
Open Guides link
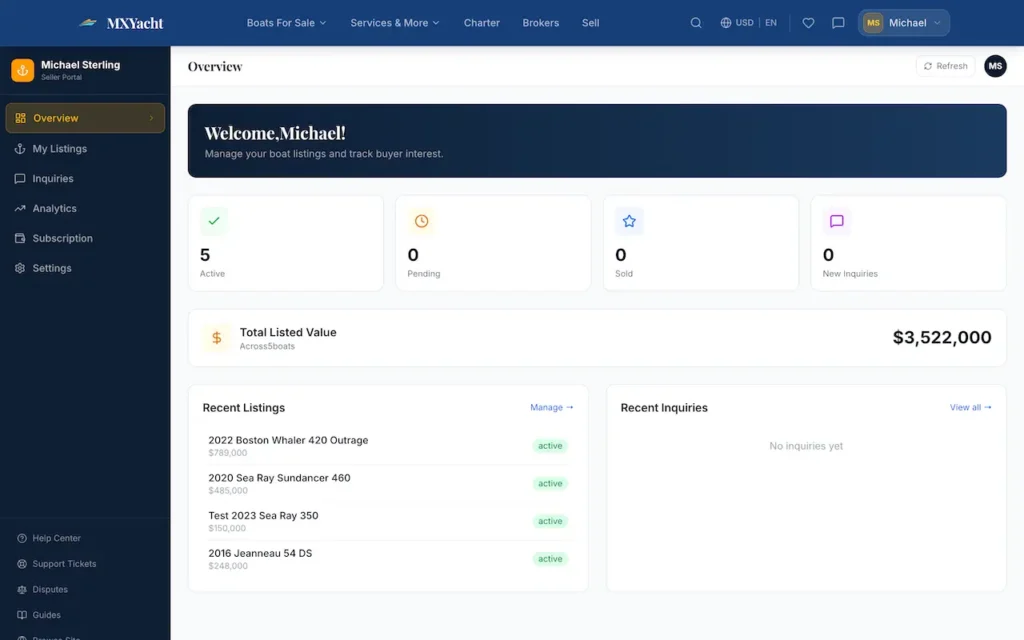coord(46,615)
